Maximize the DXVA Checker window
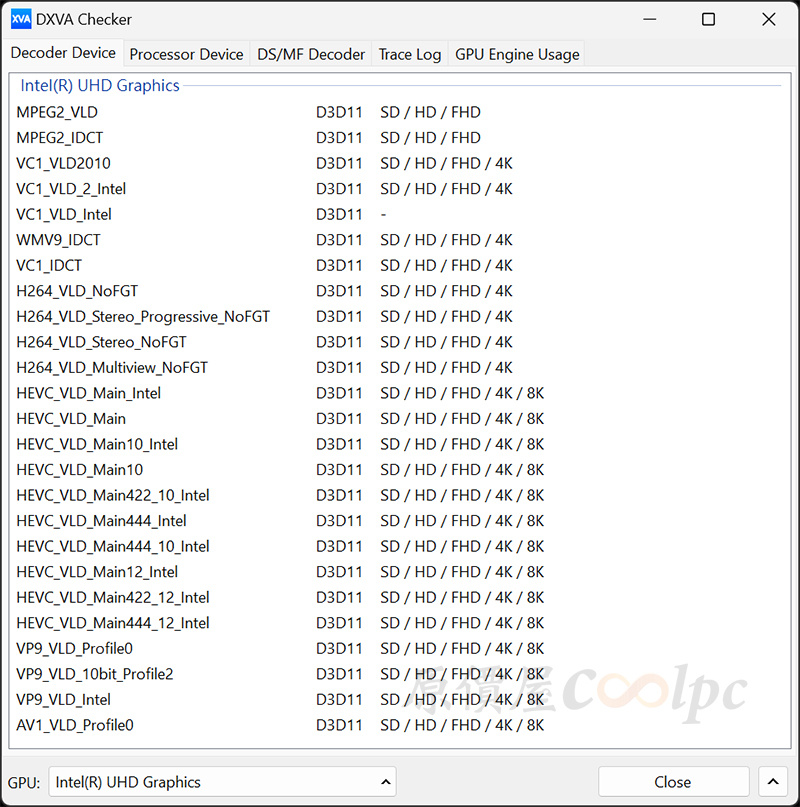The image size is (800, 807). (708, 20)
